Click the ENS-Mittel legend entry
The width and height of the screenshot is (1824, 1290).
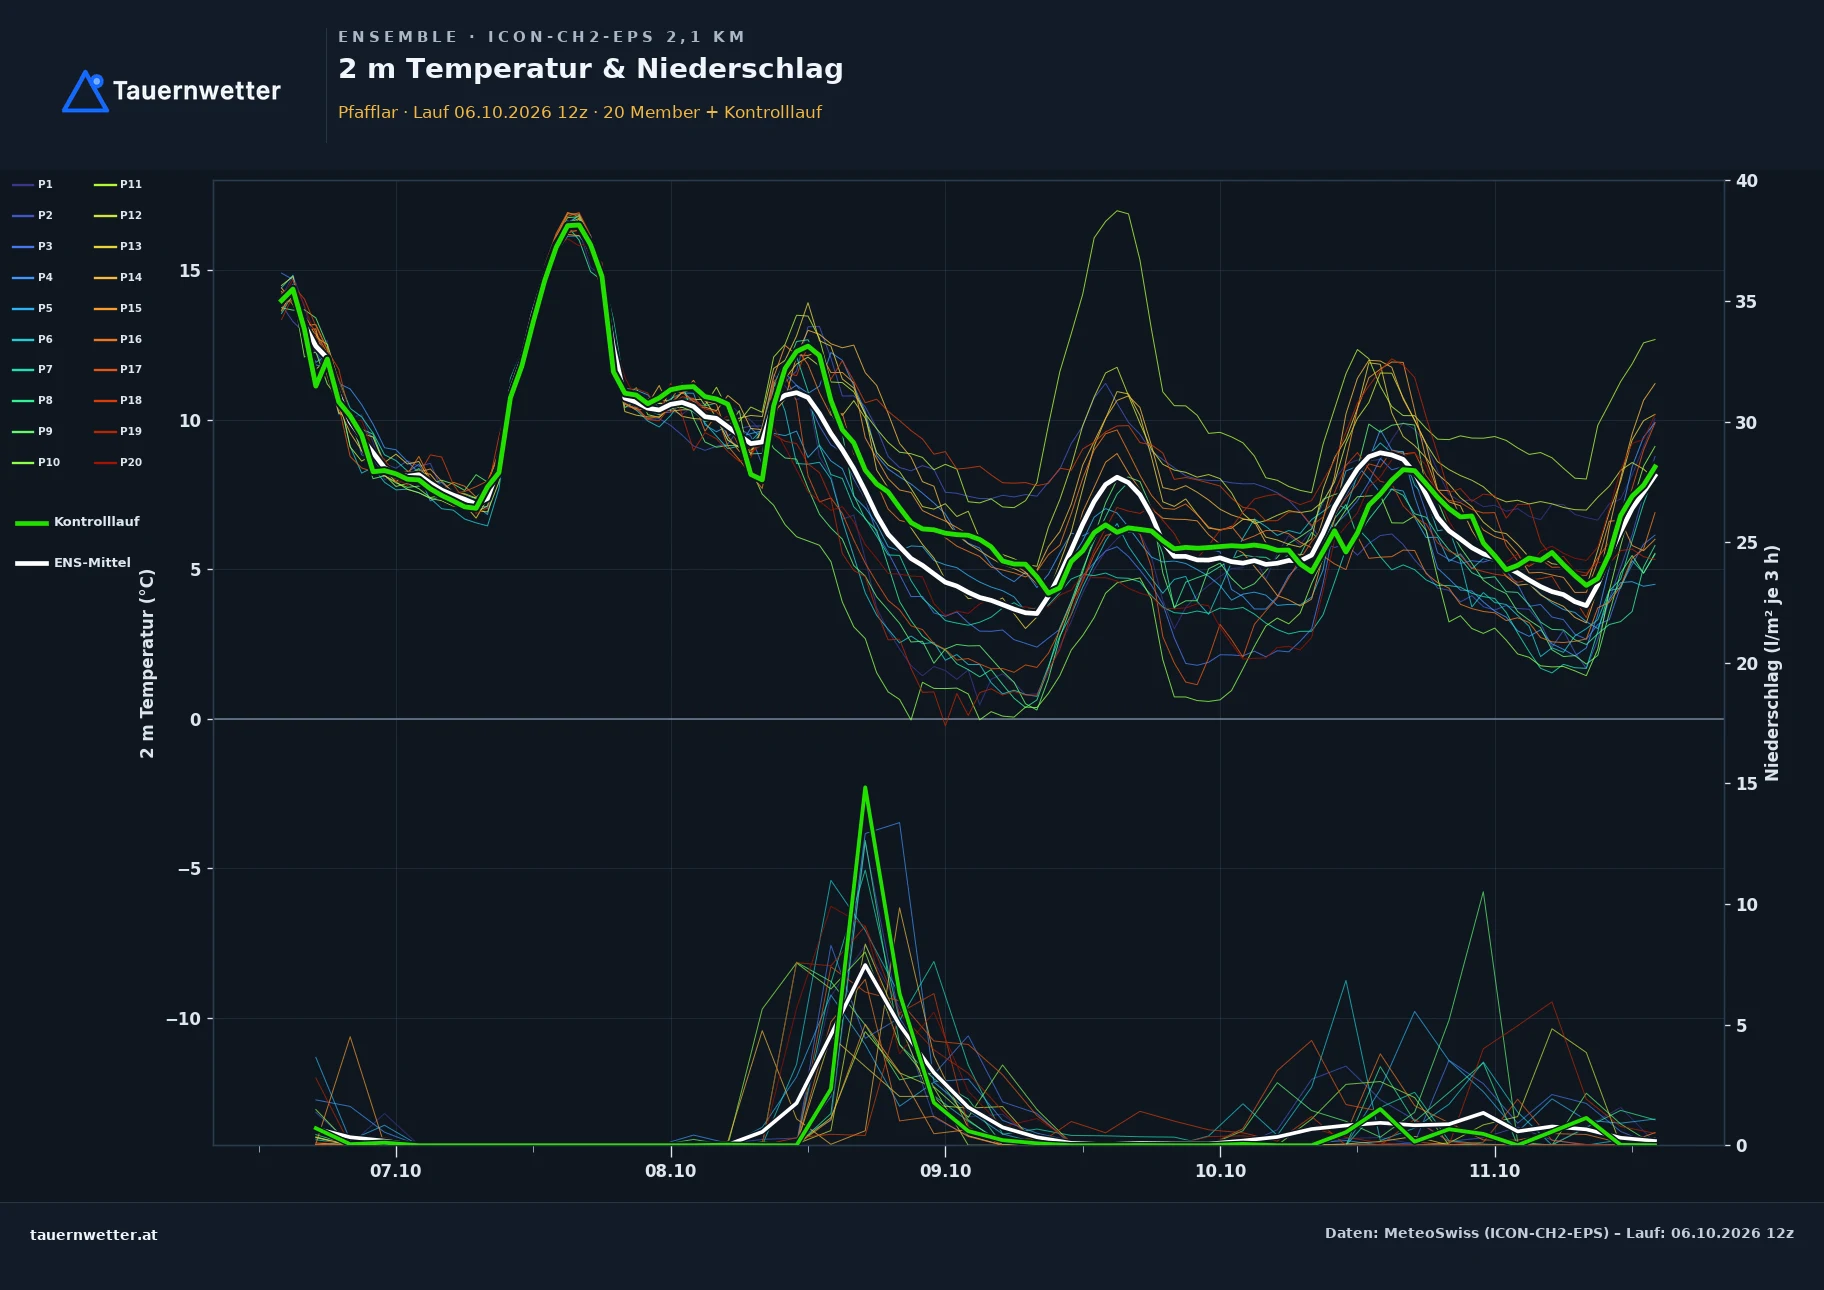74,563
